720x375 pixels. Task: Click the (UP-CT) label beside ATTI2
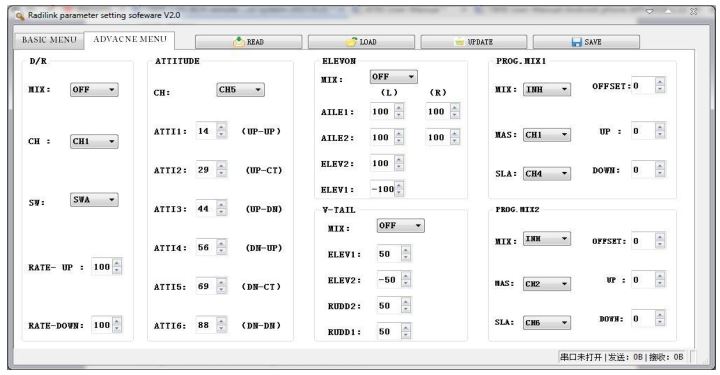coord(264,170)
